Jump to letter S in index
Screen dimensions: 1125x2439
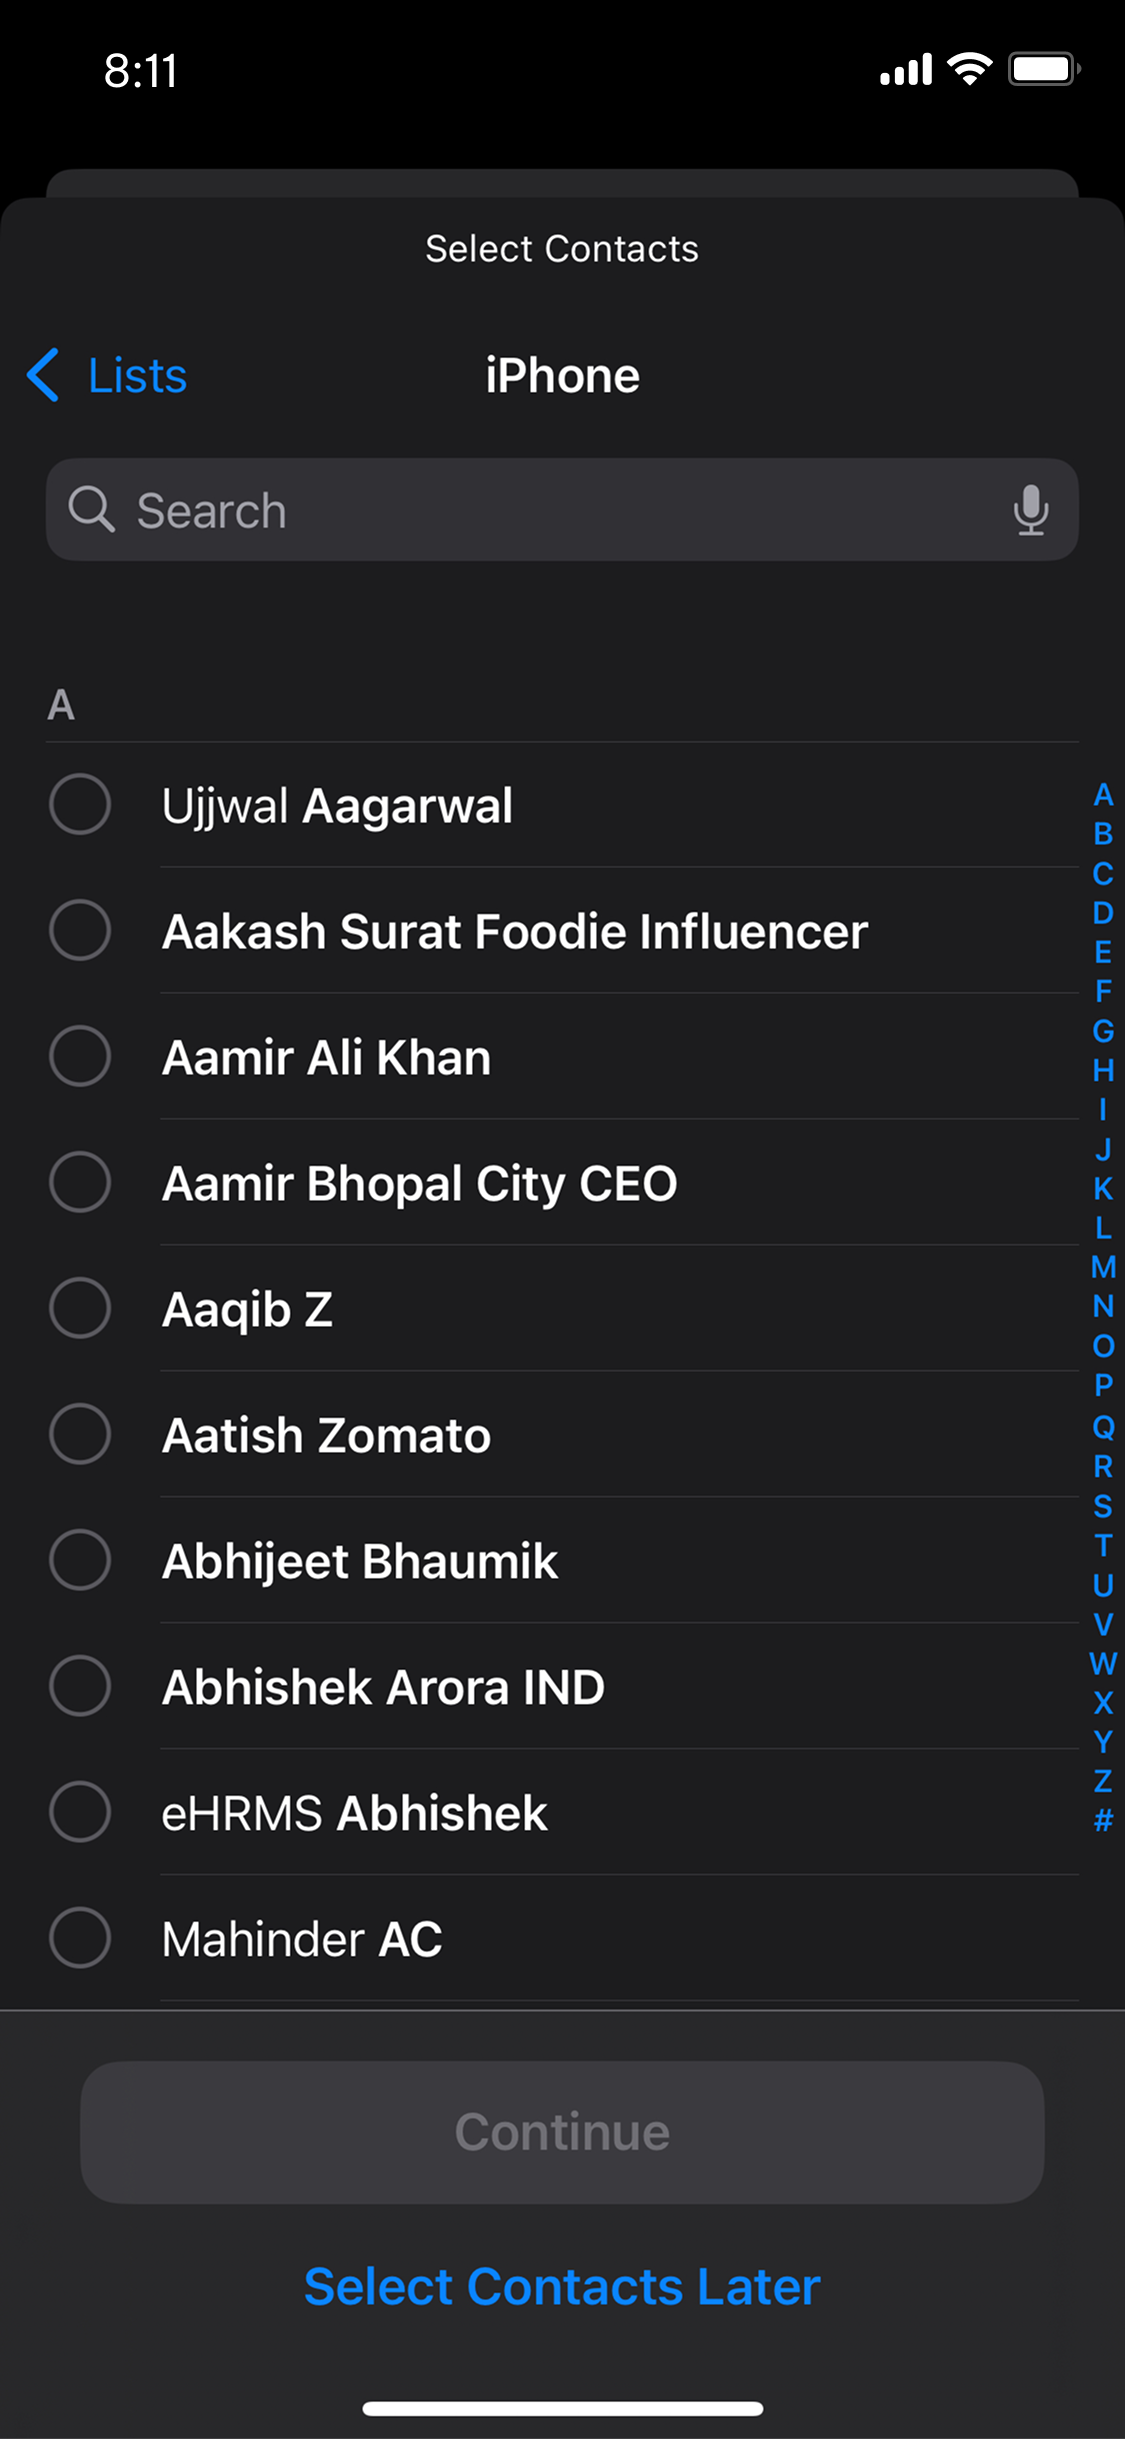click(1103, 1505)
